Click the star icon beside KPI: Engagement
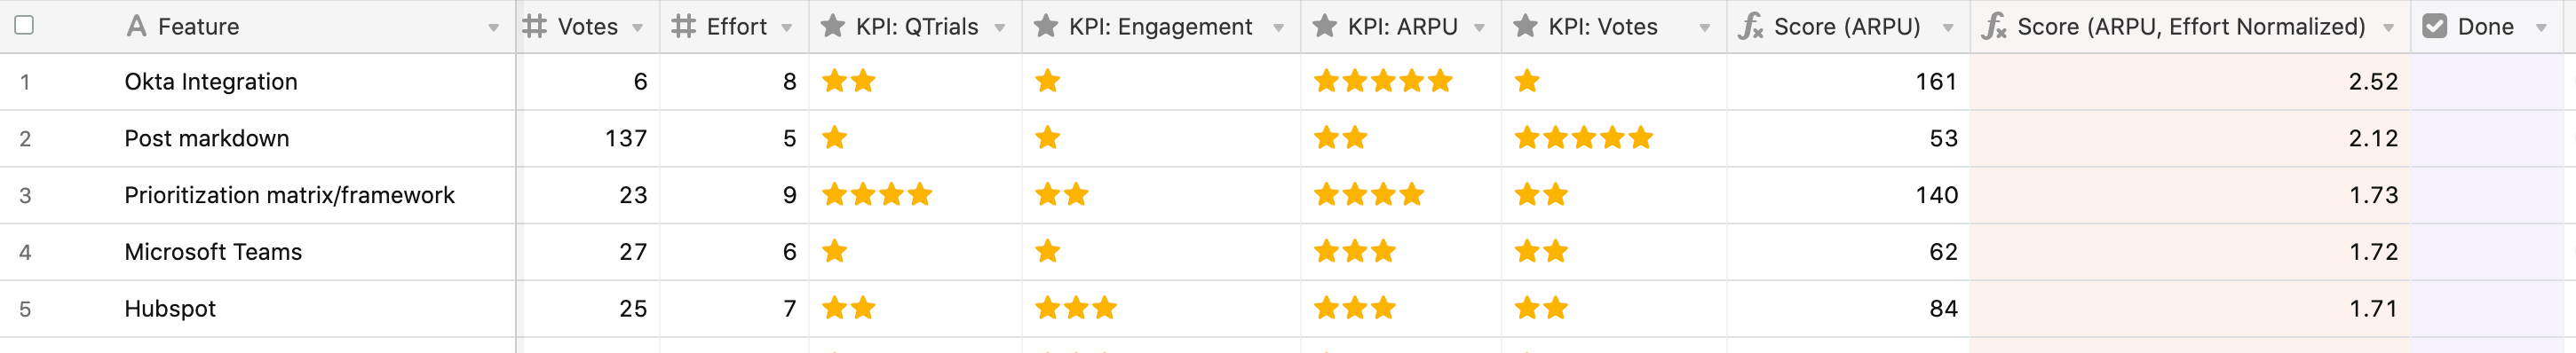 [1045, 26]
